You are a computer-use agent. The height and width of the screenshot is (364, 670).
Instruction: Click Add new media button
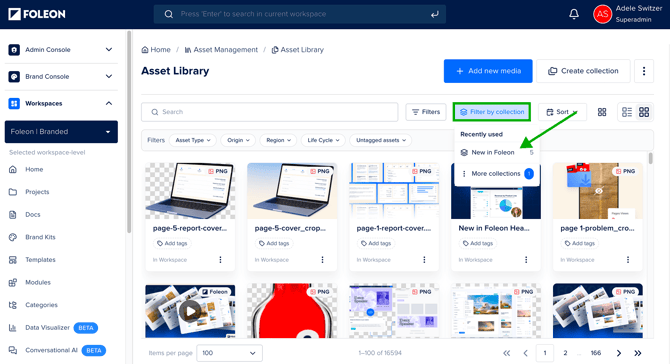(488, 71)
